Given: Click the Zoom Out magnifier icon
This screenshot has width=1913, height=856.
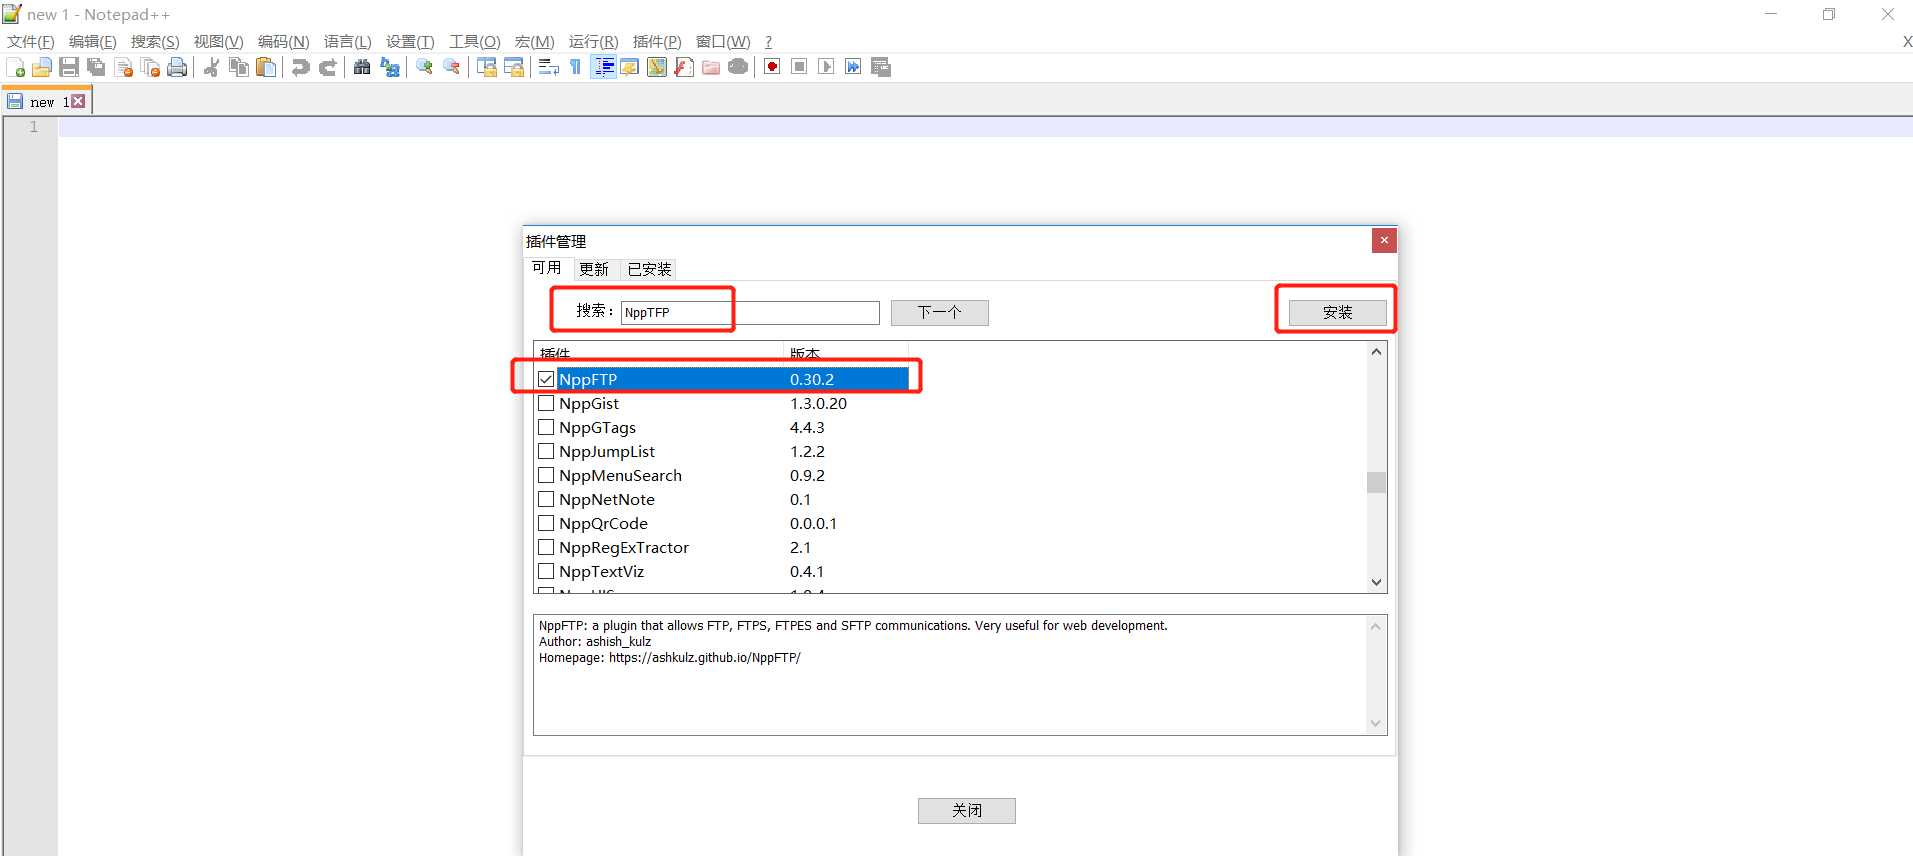Looking at the screenshot, I should click(x=452, y=67).
